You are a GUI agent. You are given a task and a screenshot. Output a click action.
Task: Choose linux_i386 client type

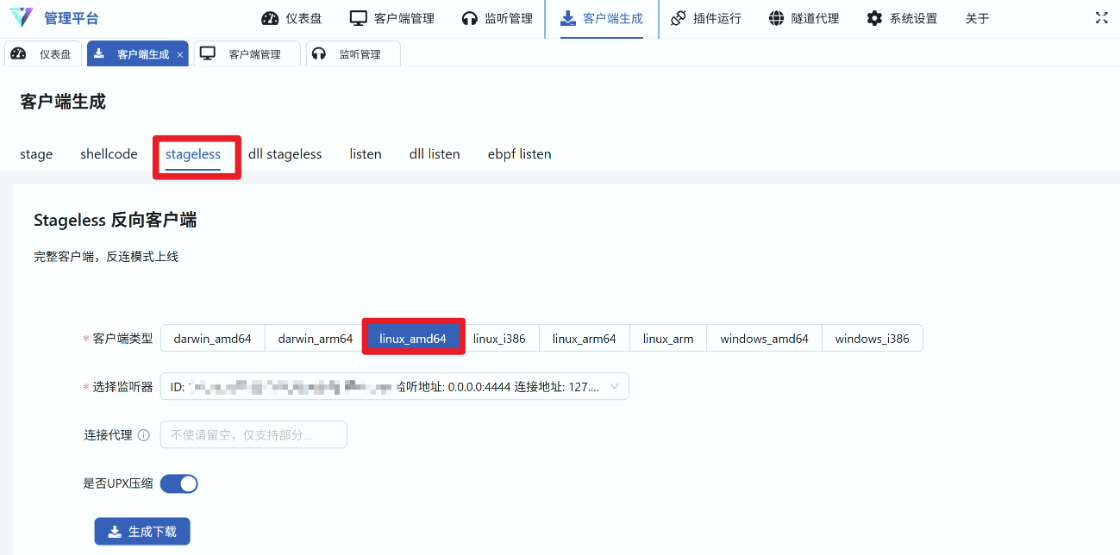coord(499,339)
